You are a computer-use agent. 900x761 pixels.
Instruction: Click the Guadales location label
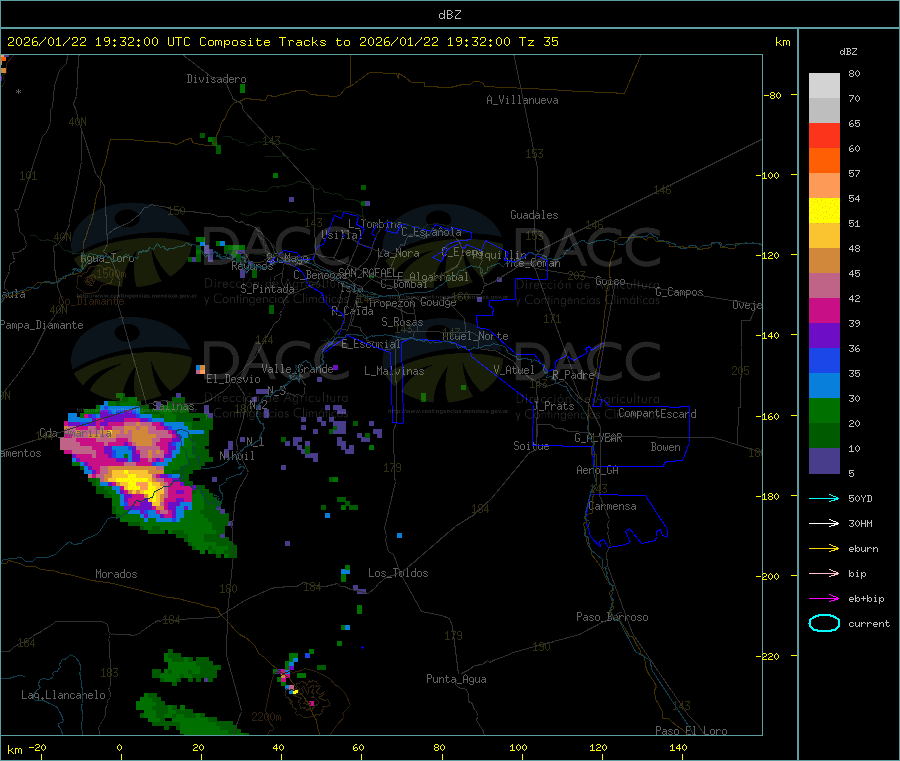tap(534, 215)
